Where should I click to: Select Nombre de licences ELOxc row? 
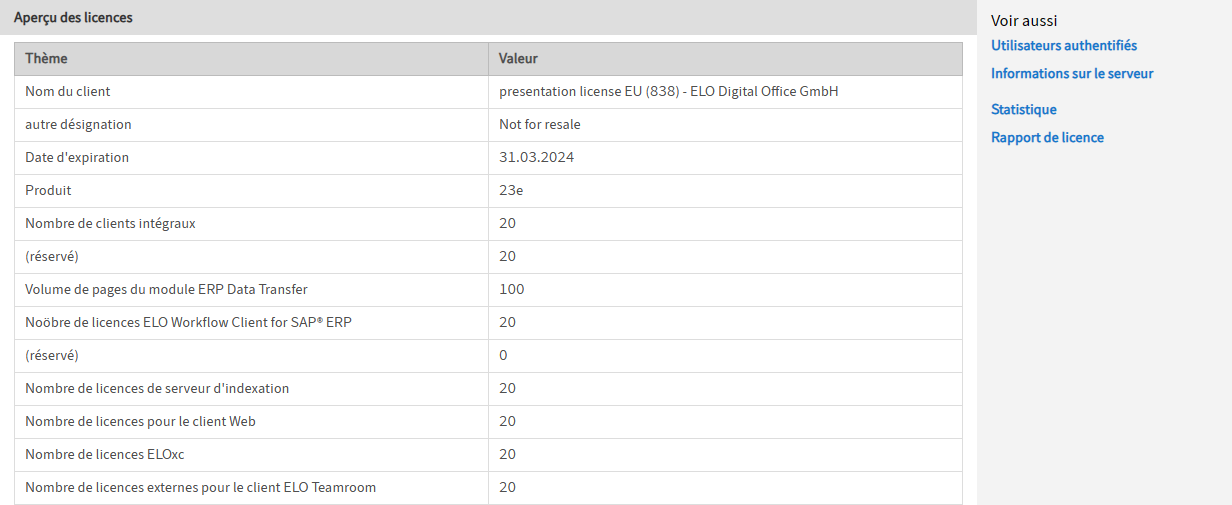(488, 455)
